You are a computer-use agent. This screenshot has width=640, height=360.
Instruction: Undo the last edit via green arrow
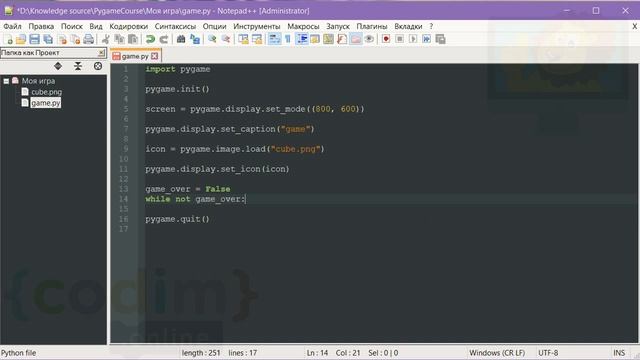(150, 39)
